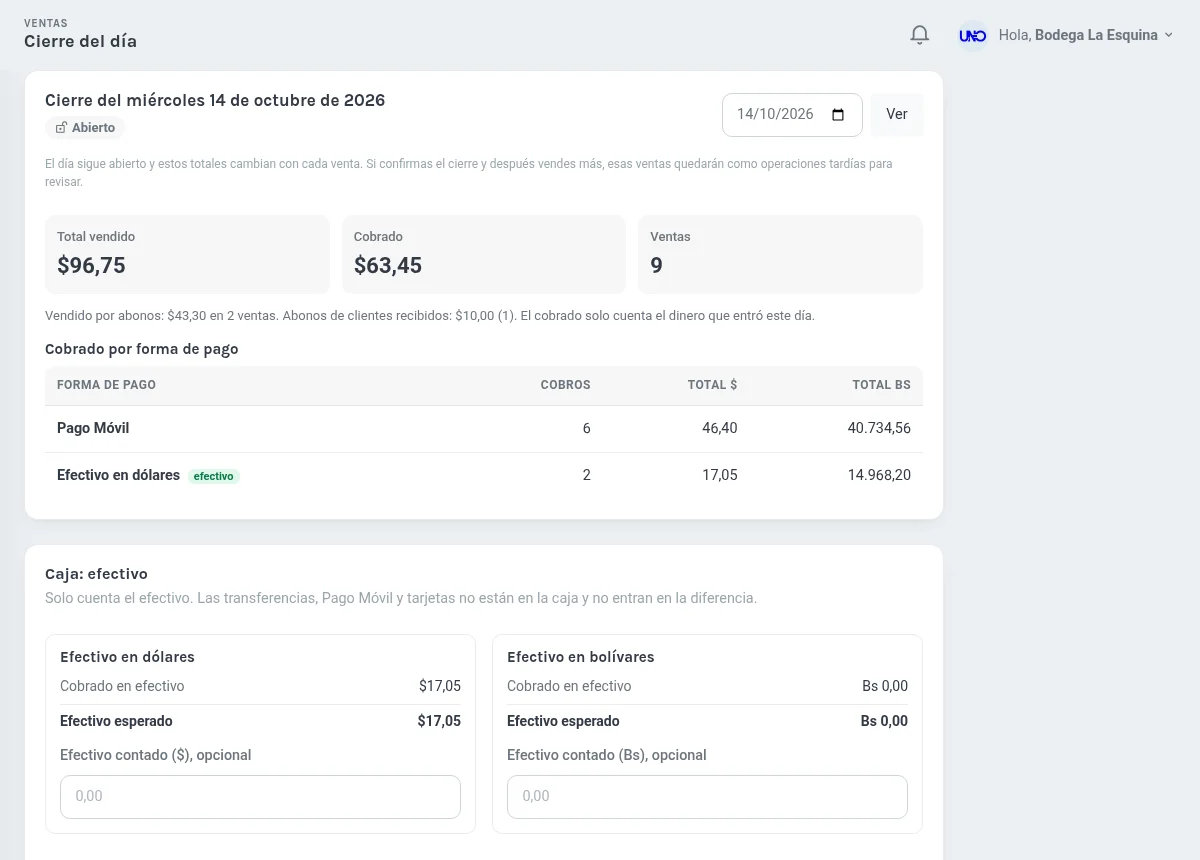Image resolution: width=1200 pixels, height=860 pixels.
Task: Click Efectivo esperado value Bs 0,00
Action: (x=884, y=721)
